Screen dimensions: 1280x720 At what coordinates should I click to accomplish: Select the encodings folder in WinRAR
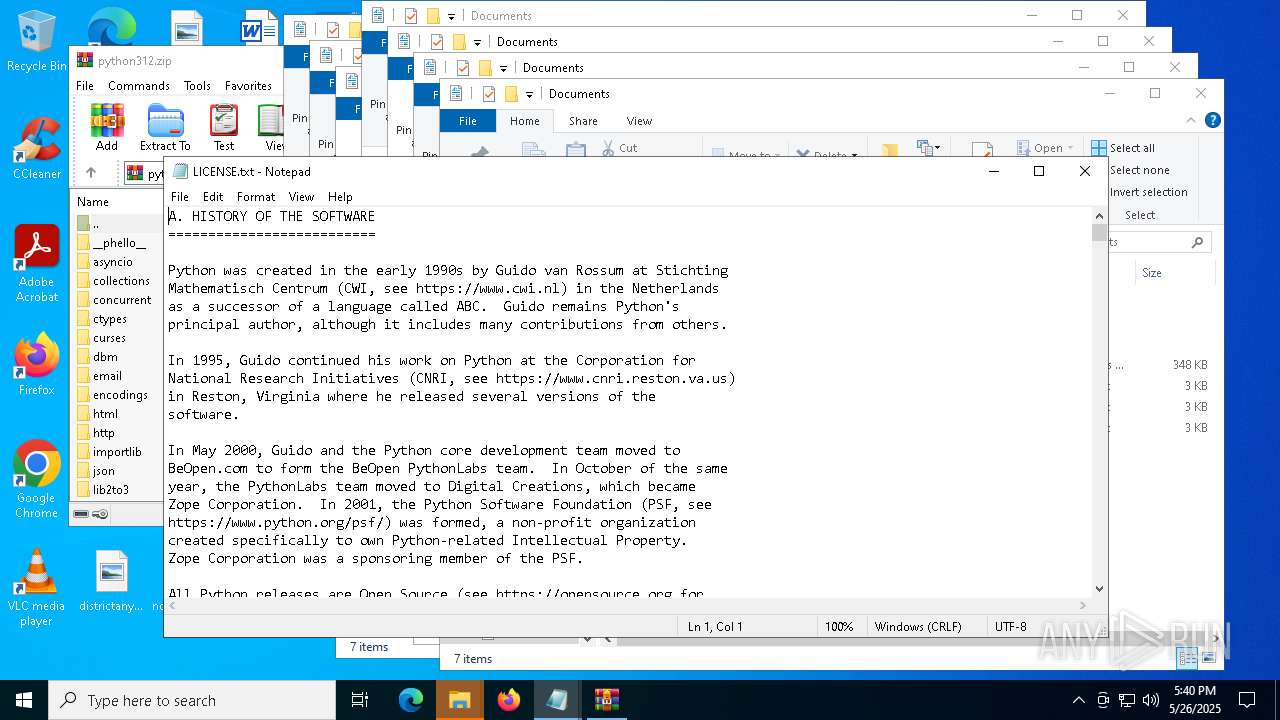pyautogui.click(x=120, y=395)
